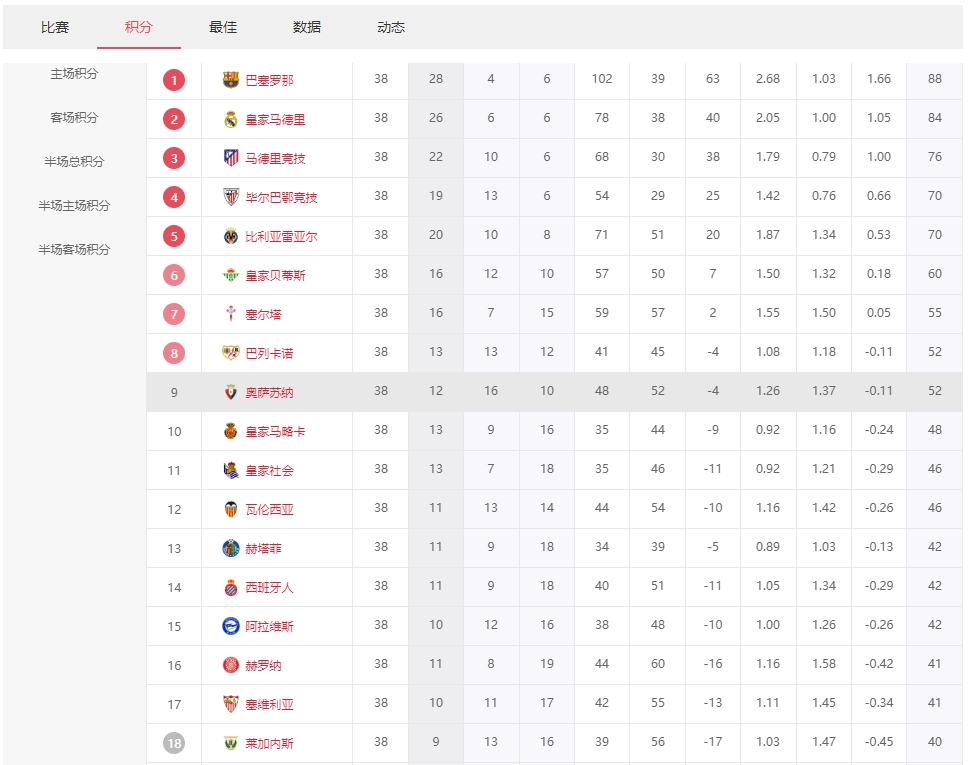973x765 pixels.
Task: Open the 塞尔塔 team link
Action: point(264,314)
